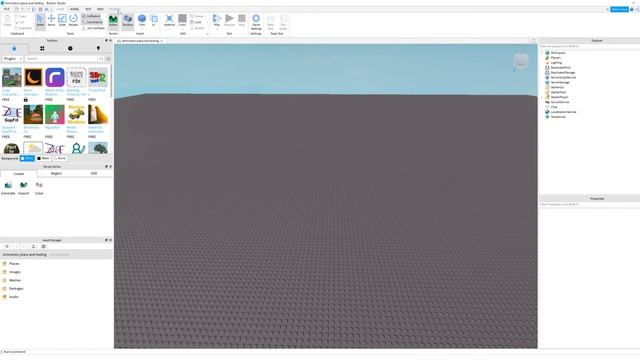The image size is (640, 360).
Task: Open Toolbox Creations lightbulb tab
Action: 98,48
